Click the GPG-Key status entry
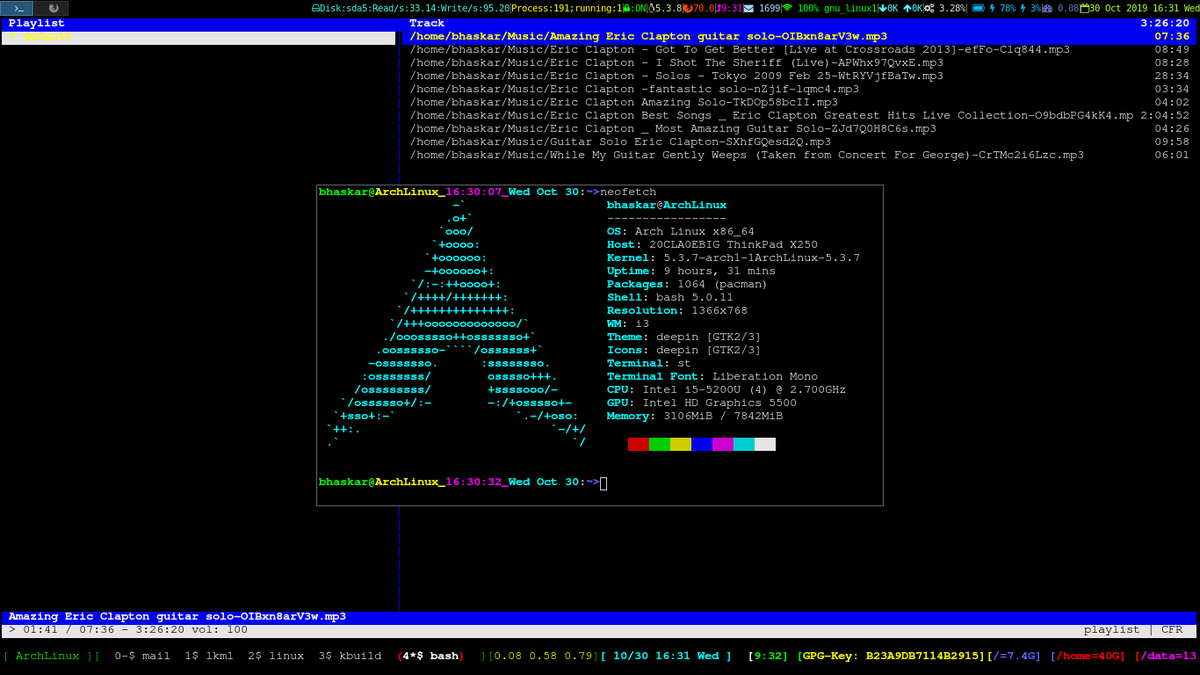 (889, 656)
